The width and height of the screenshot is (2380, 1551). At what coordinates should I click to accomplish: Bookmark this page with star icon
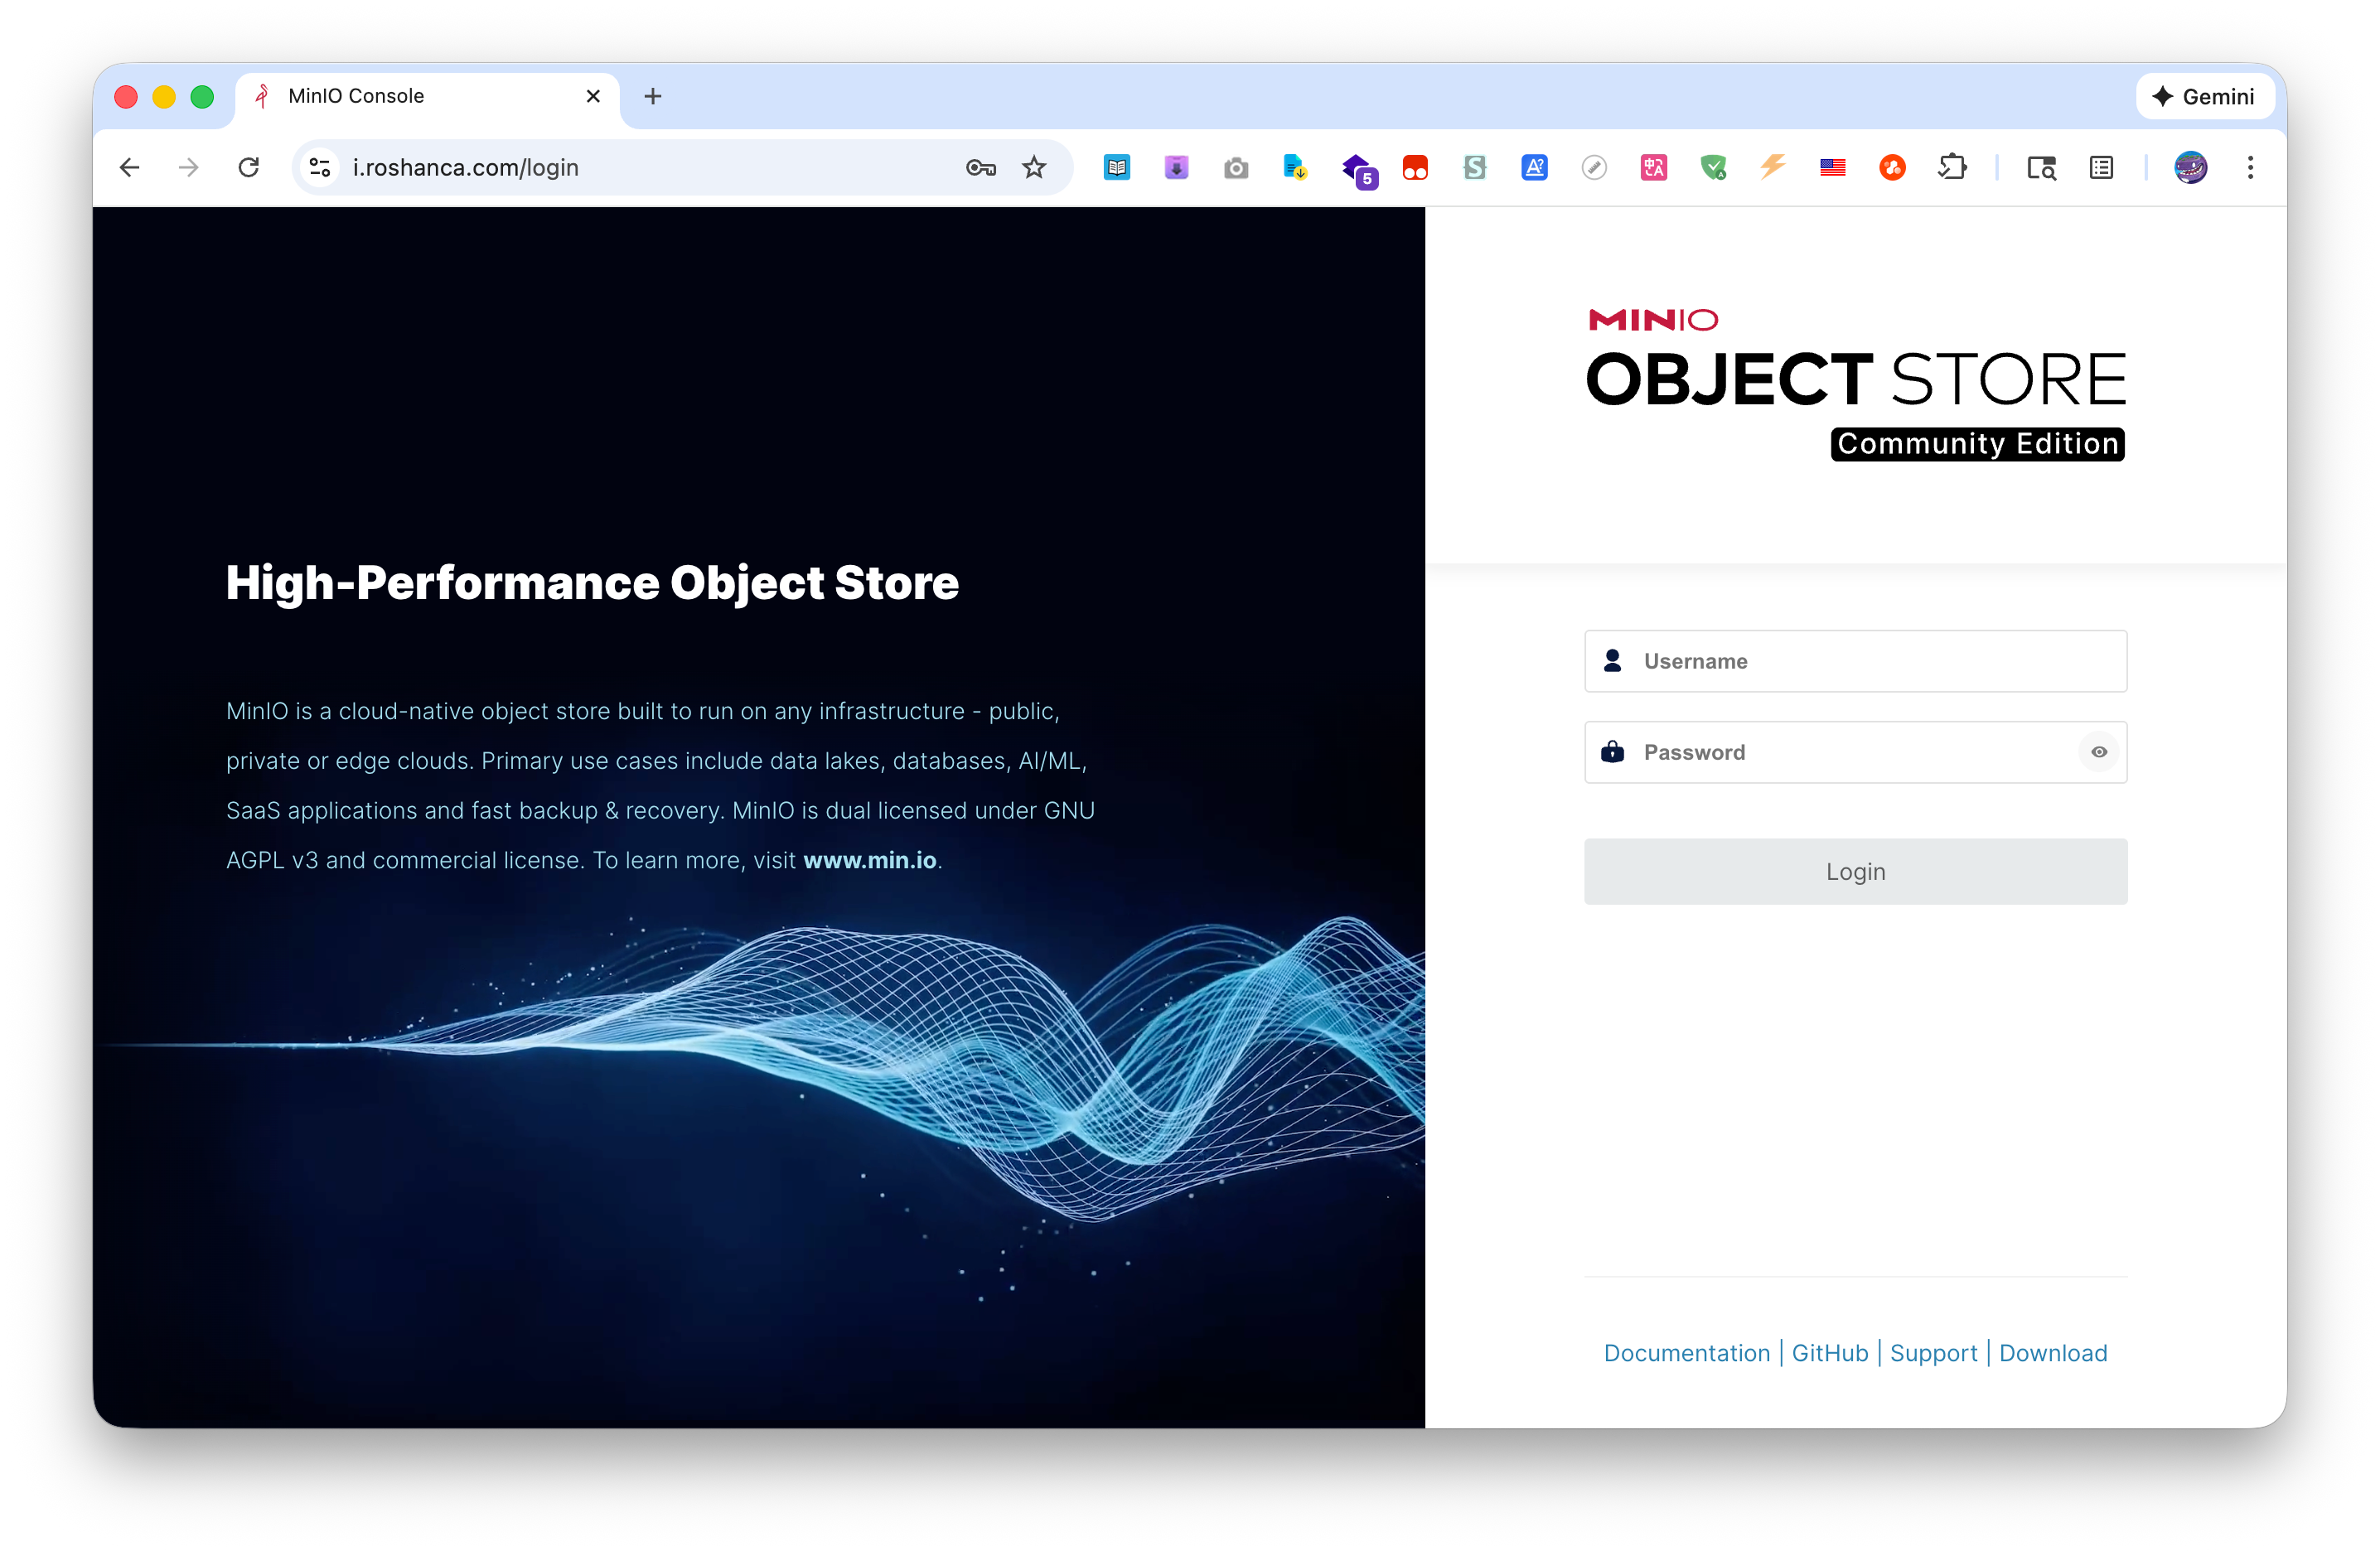pos(1034,168)
